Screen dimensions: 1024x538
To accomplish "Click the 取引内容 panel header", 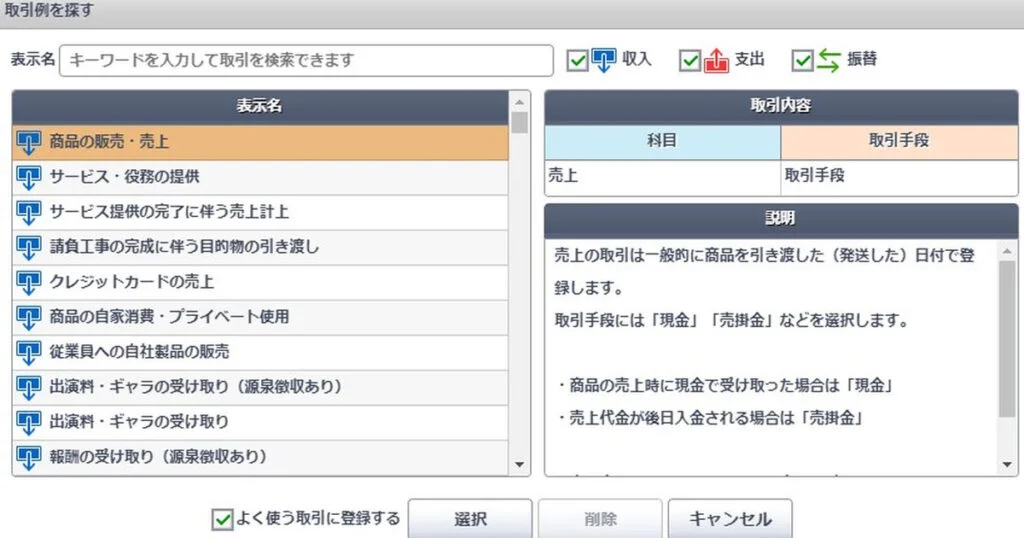I will tap(781, 106).
